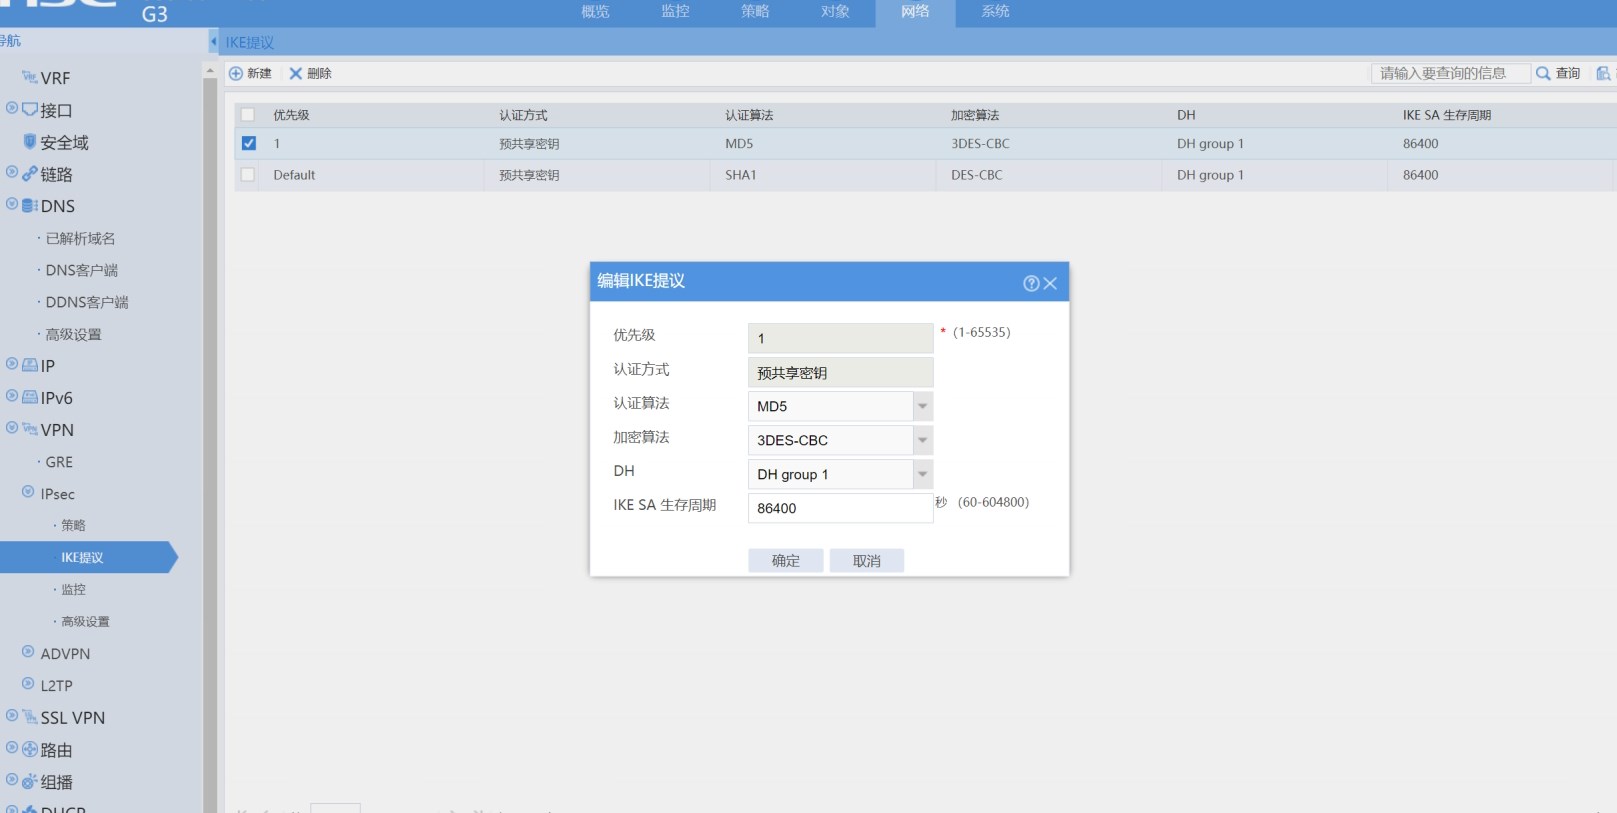Cancel the dialog with 取消
The image size is (1617, 813).
[x=867, y=561]
